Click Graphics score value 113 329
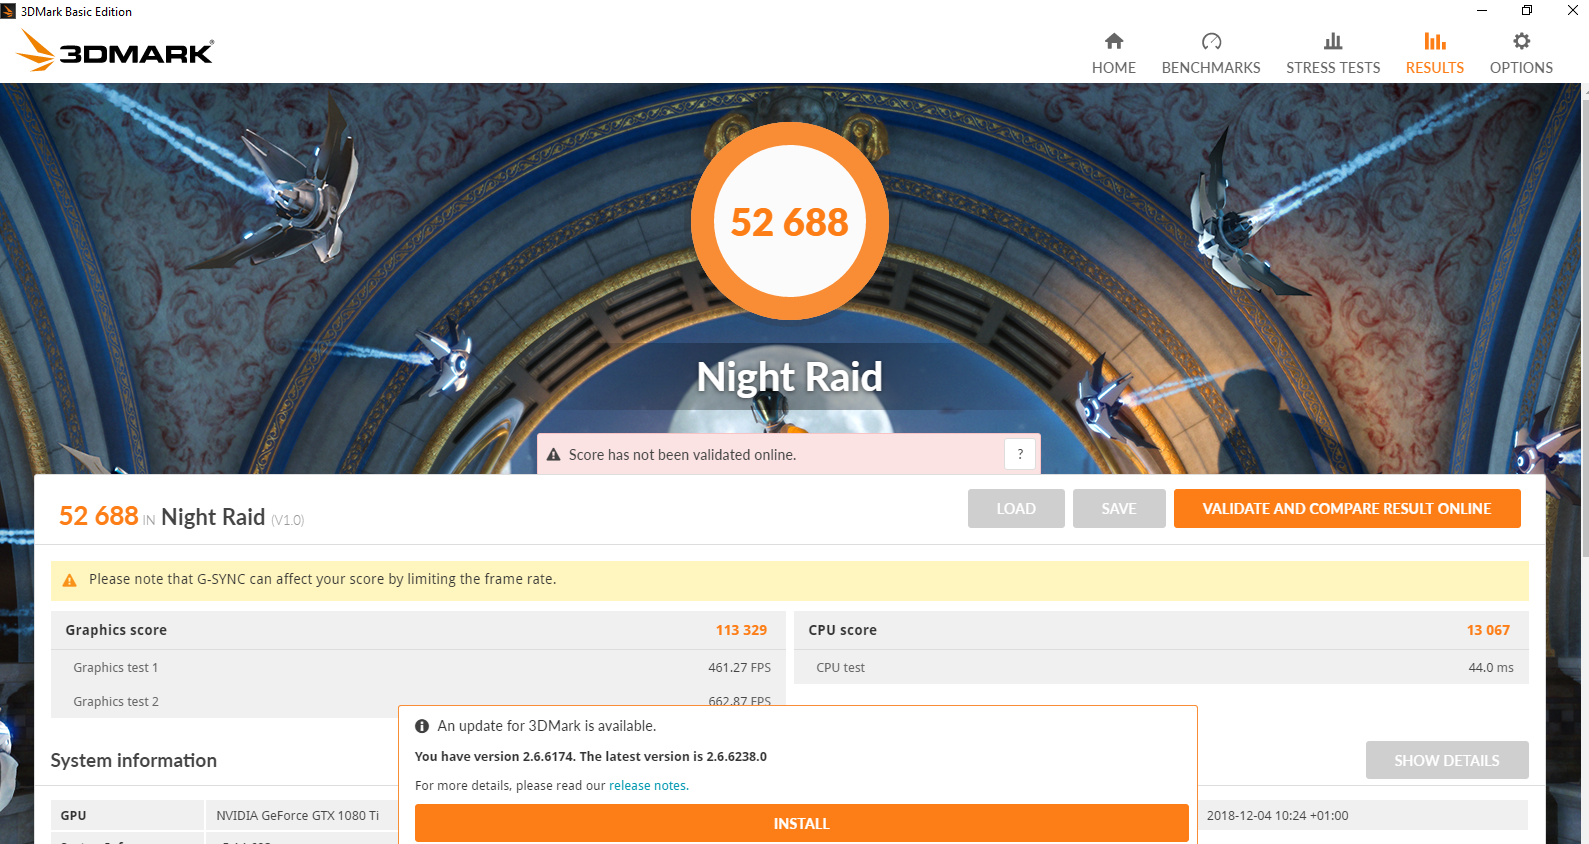 tap(741, 630)
